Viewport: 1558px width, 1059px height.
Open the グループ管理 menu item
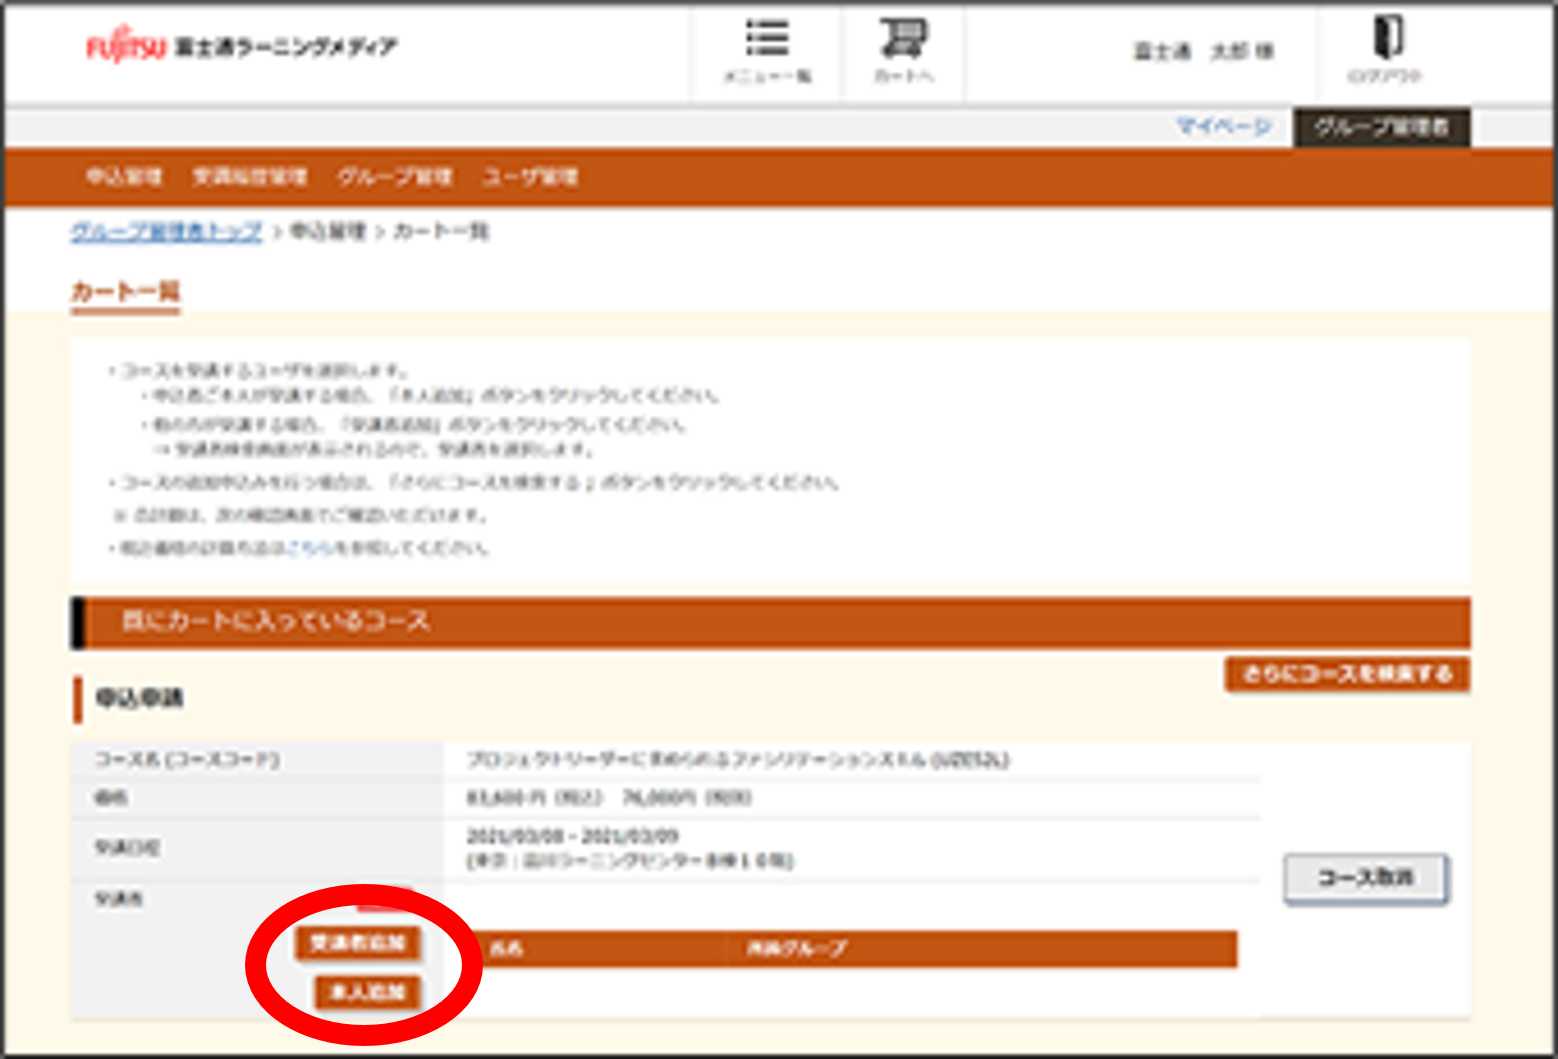click(x=395, y=177)
